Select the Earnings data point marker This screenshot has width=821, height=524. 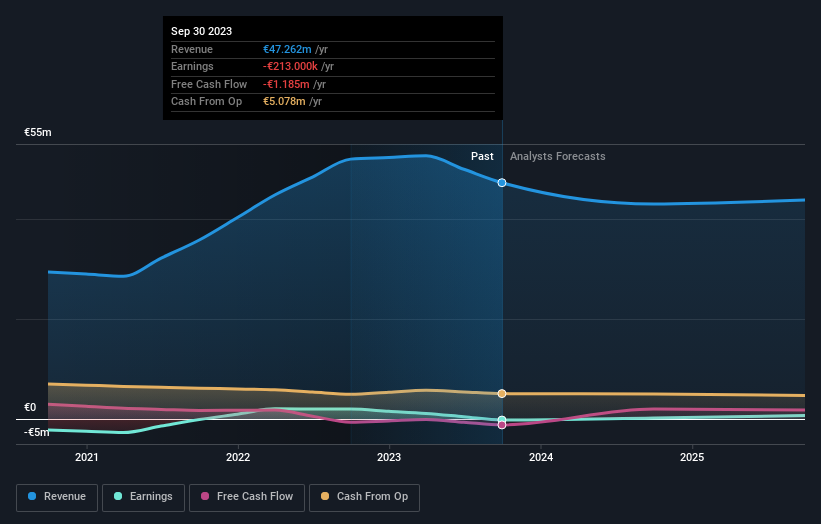[502, 420]
